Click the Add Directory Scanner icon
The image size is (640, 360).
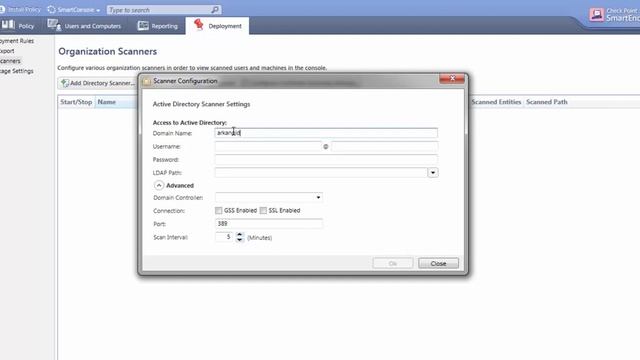[x=65, y=83]
